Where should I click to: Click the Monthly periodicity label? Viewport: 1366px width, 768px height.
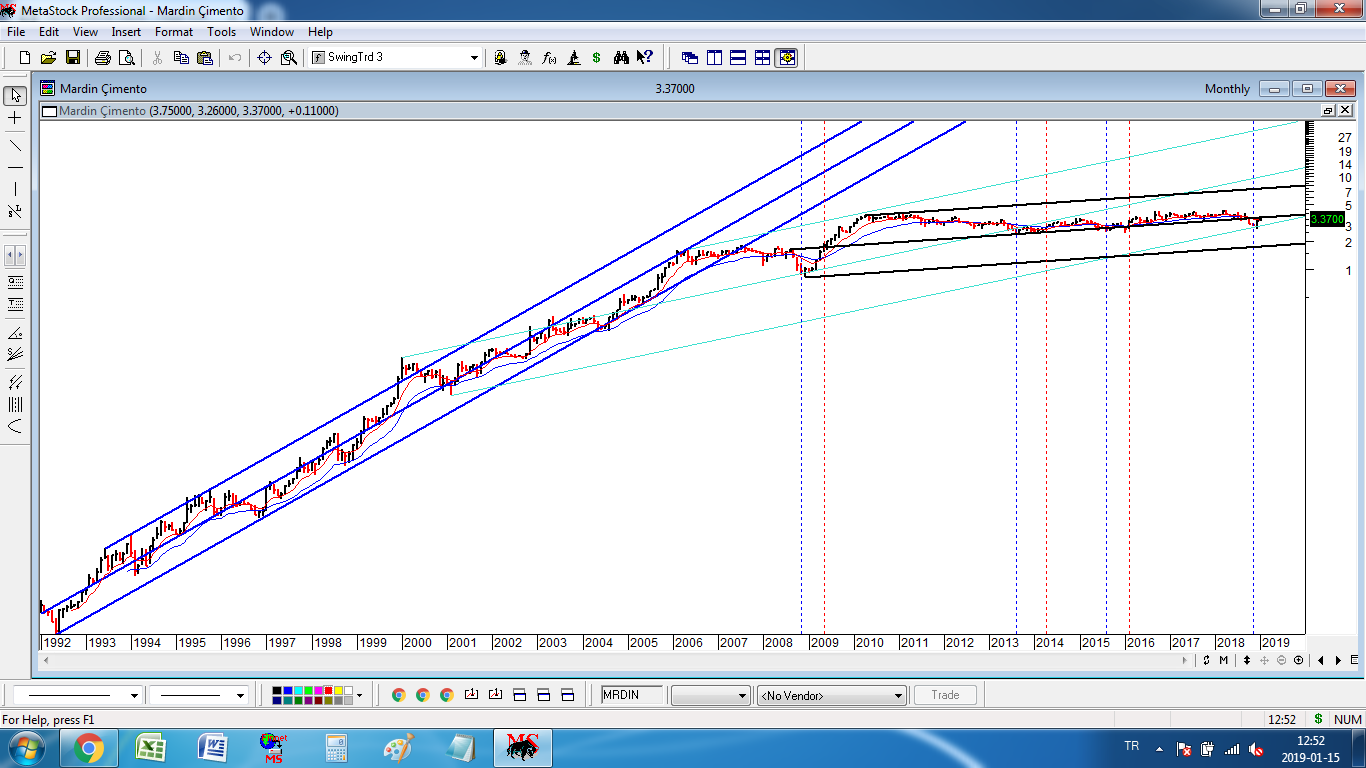pyautogui.click(x=1227, y=89)
